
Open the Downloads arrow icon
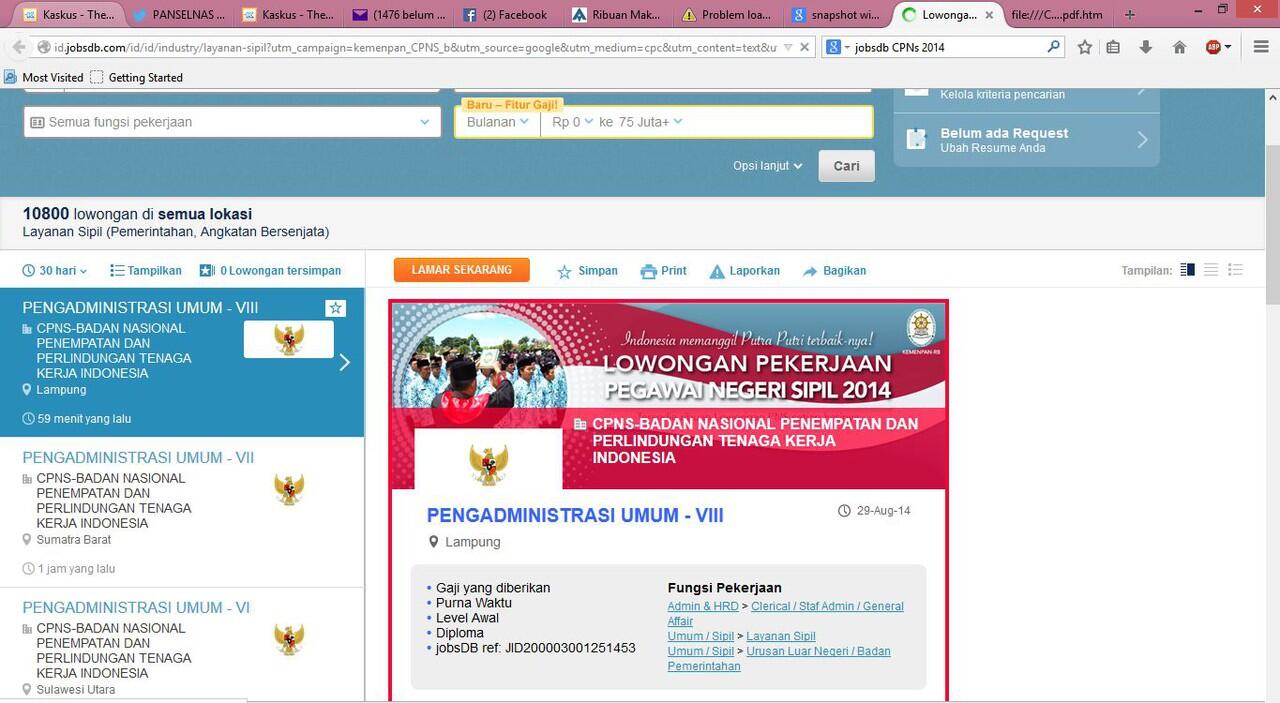click(x=1146, y=47)
